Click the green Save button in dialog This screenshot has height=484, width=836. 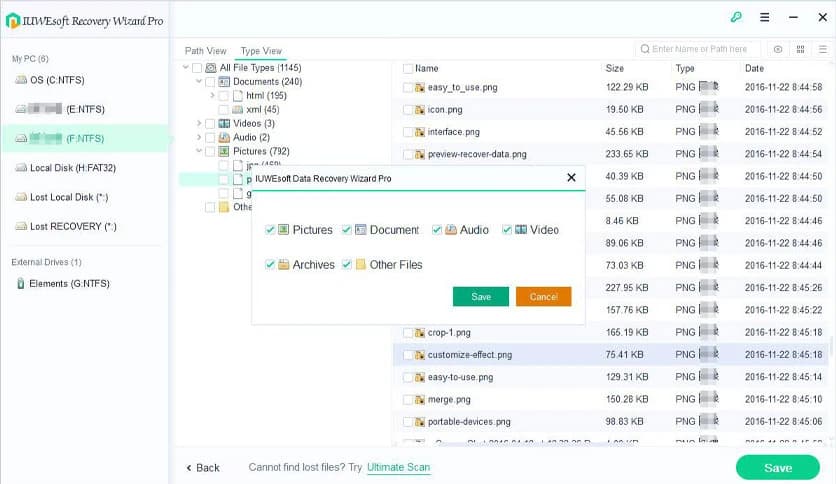point(481,296)
